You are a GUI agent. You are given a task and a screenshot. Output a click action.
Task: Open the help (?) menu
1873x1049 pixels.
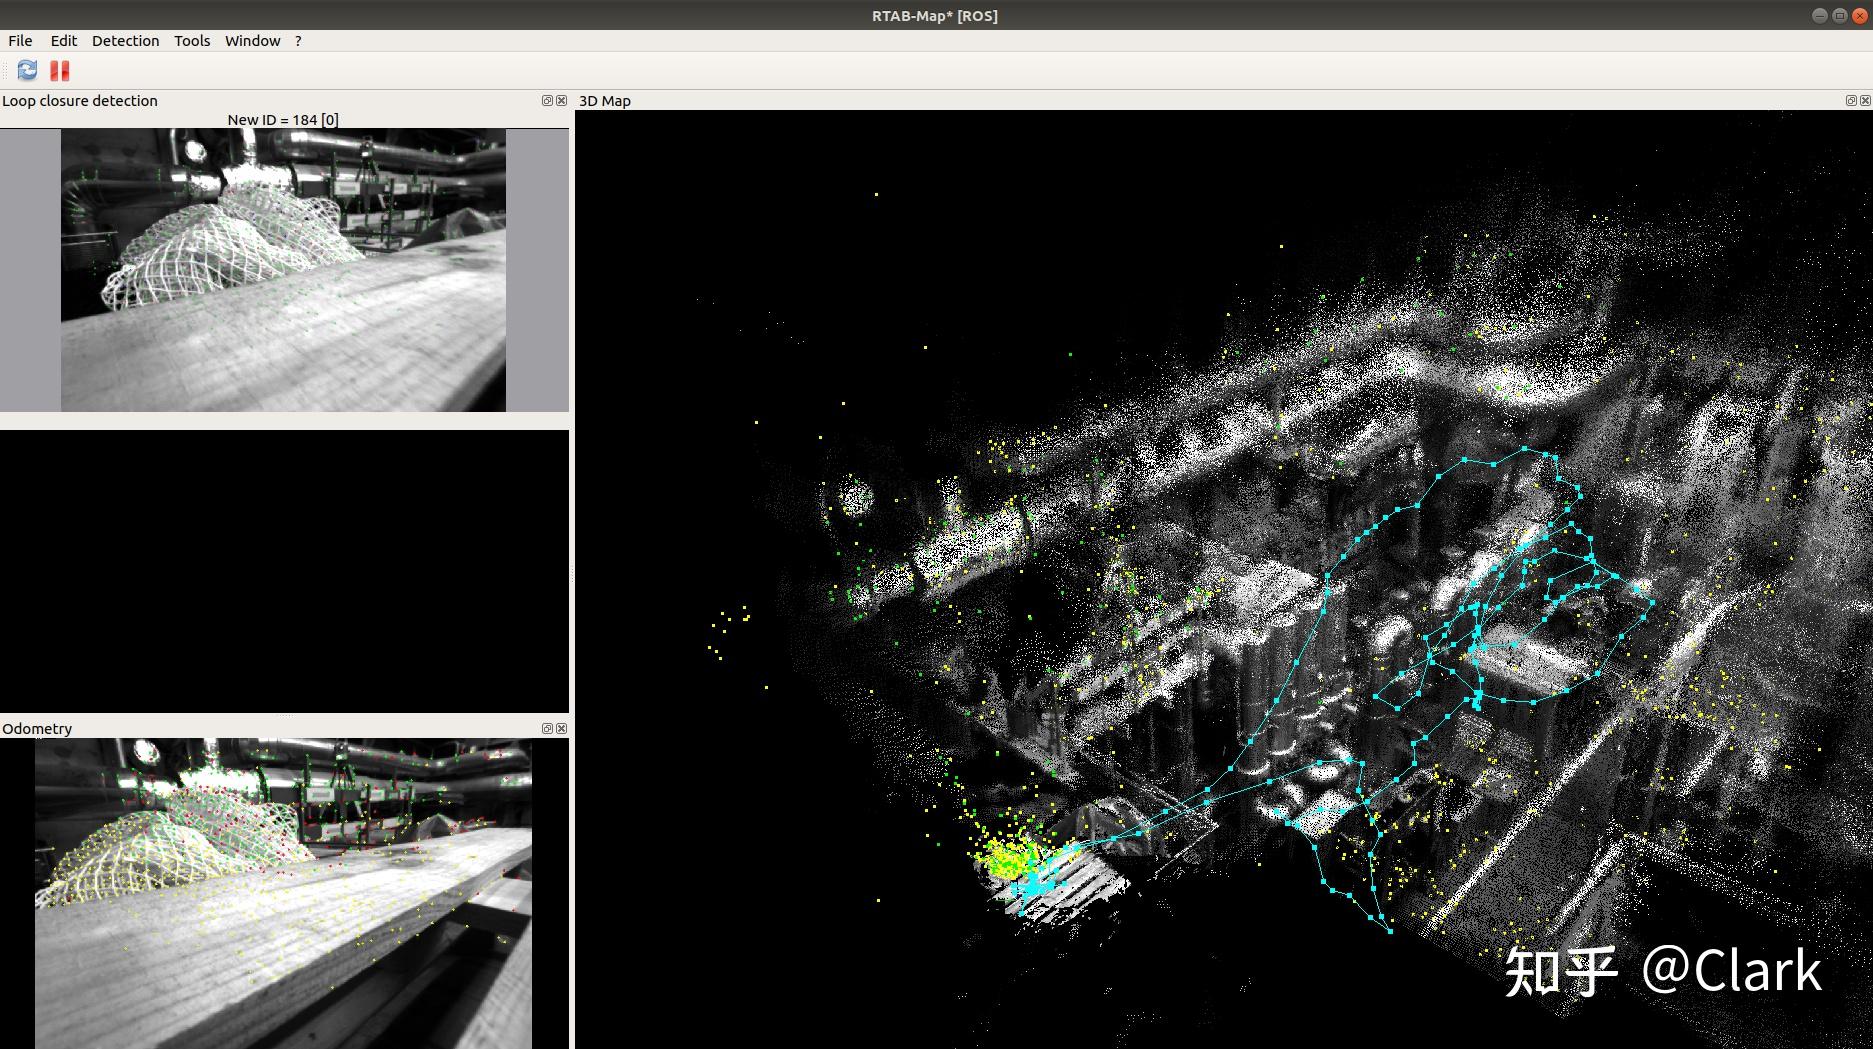point(297,40)
